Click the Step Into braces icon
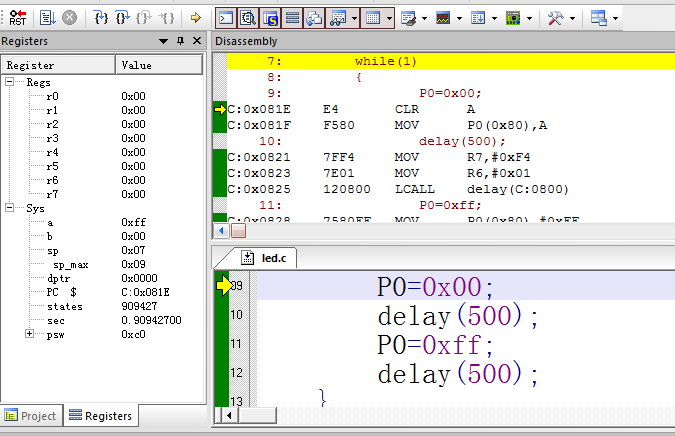 100,17
